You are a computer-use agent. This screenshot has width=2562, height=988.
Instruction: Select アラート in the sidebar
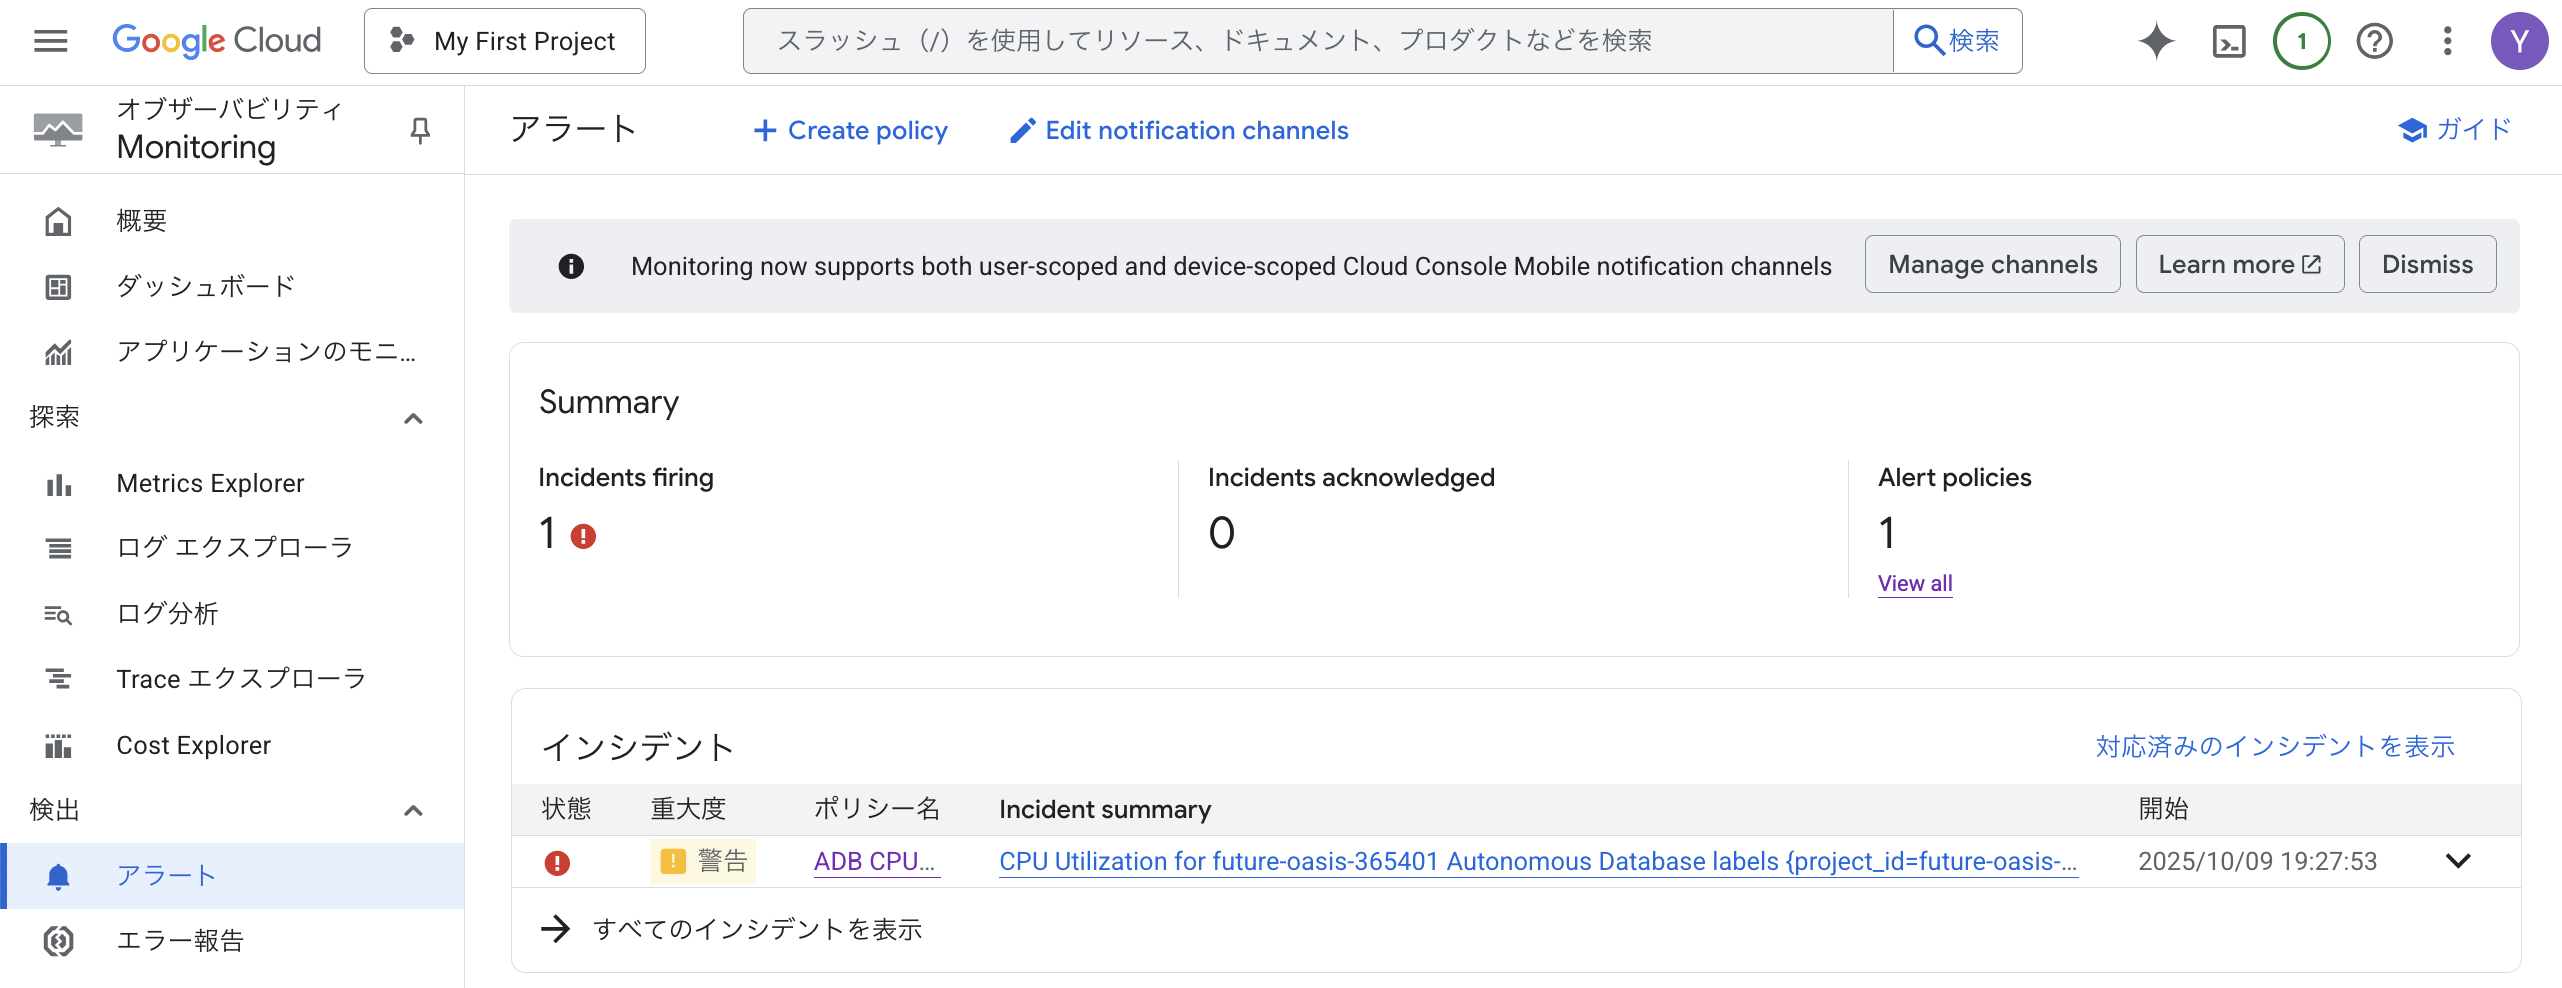[165, 875]
